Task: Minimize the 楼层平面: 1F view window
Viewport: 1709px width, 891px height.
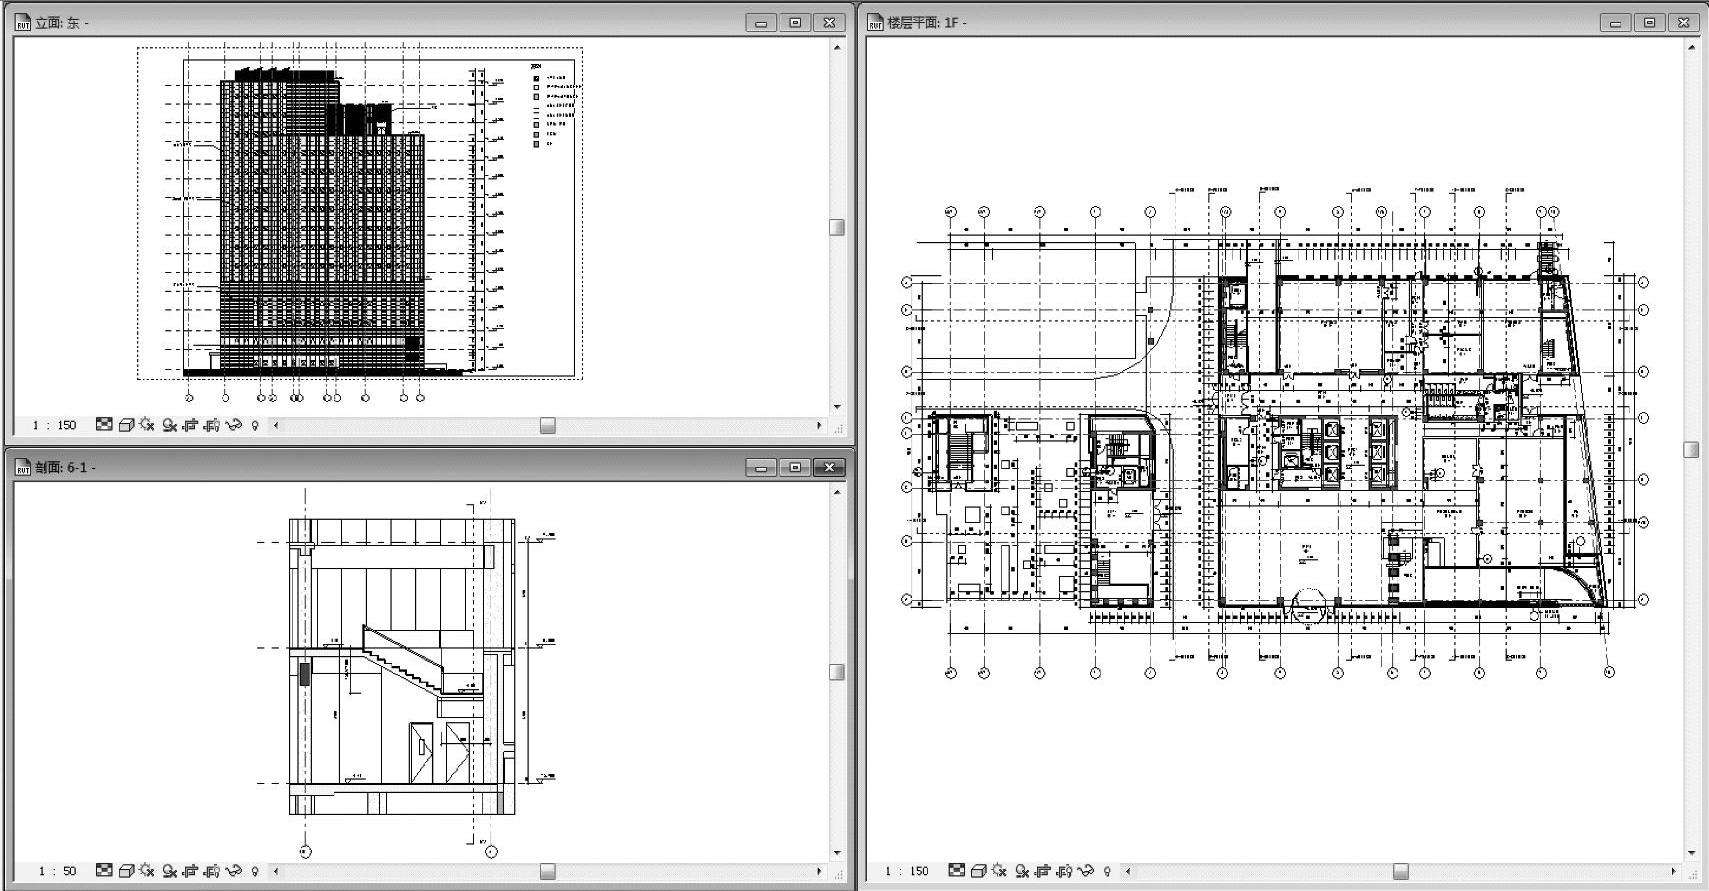Action: click(1616, 22)
